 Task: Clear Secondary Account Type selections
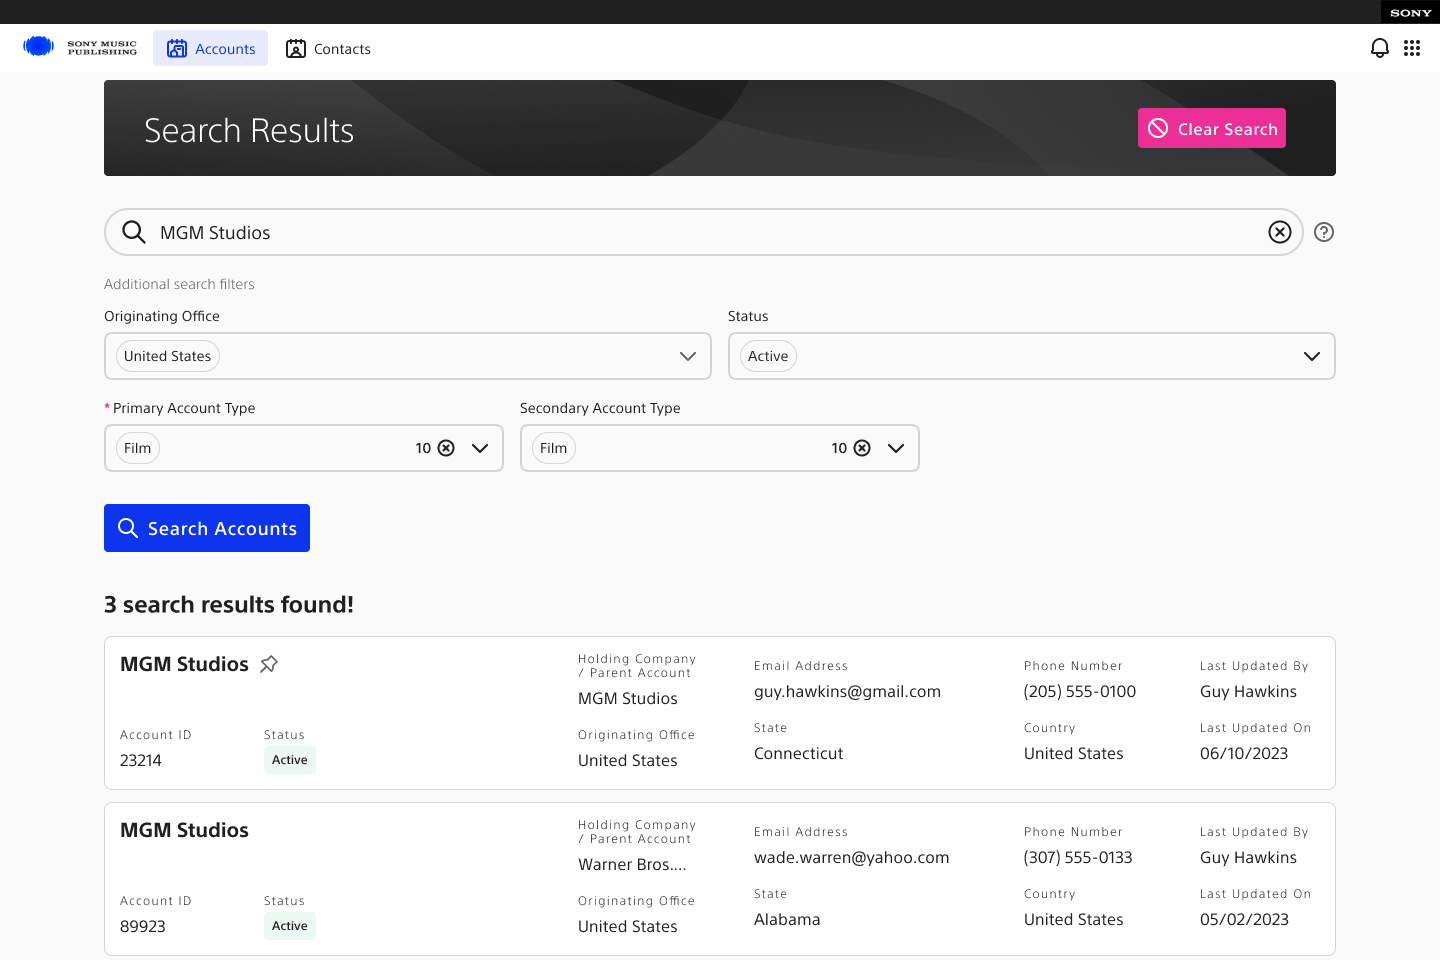pyautogui.click(x=863, y=448)
